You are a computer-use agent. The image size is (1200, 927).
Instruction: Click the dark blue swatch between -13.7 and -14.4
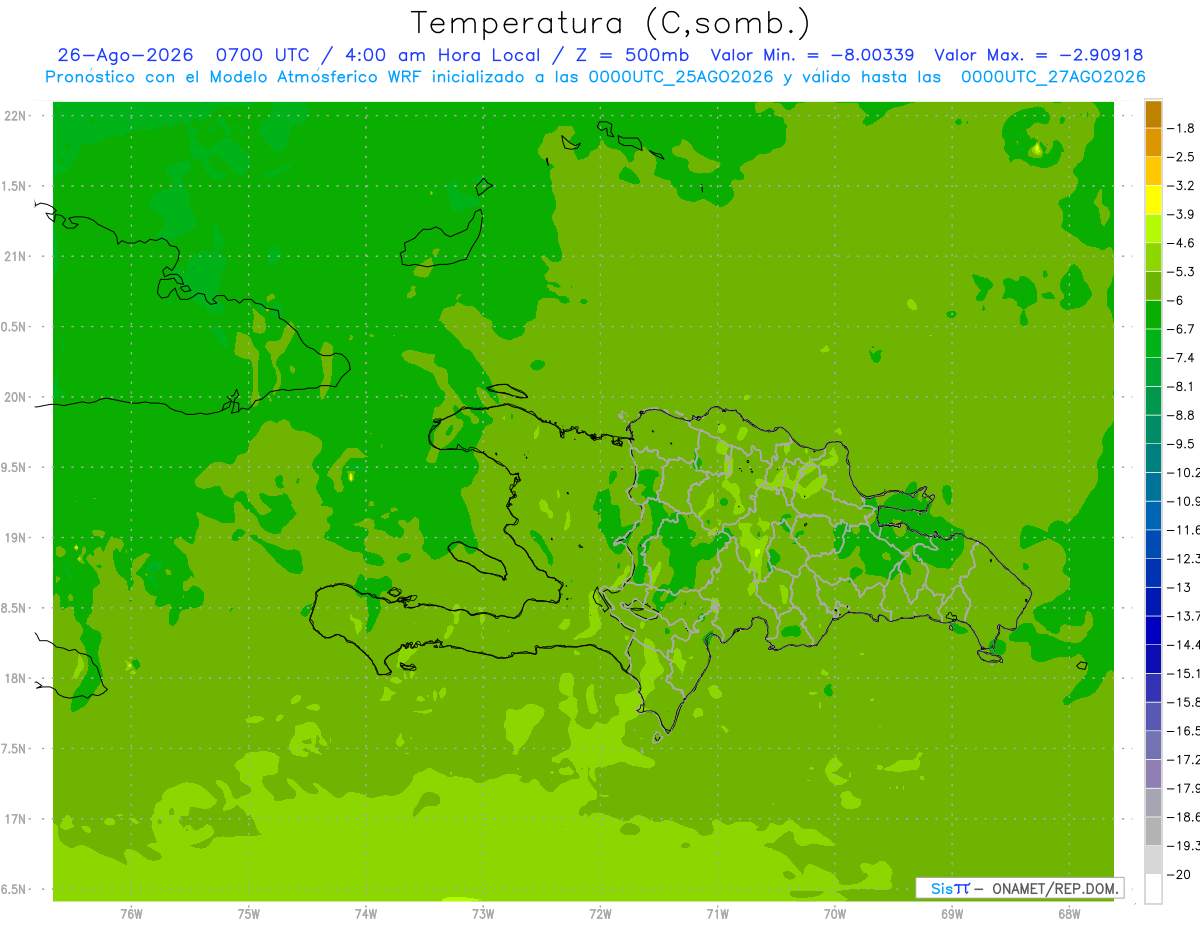pos(1153,630)
